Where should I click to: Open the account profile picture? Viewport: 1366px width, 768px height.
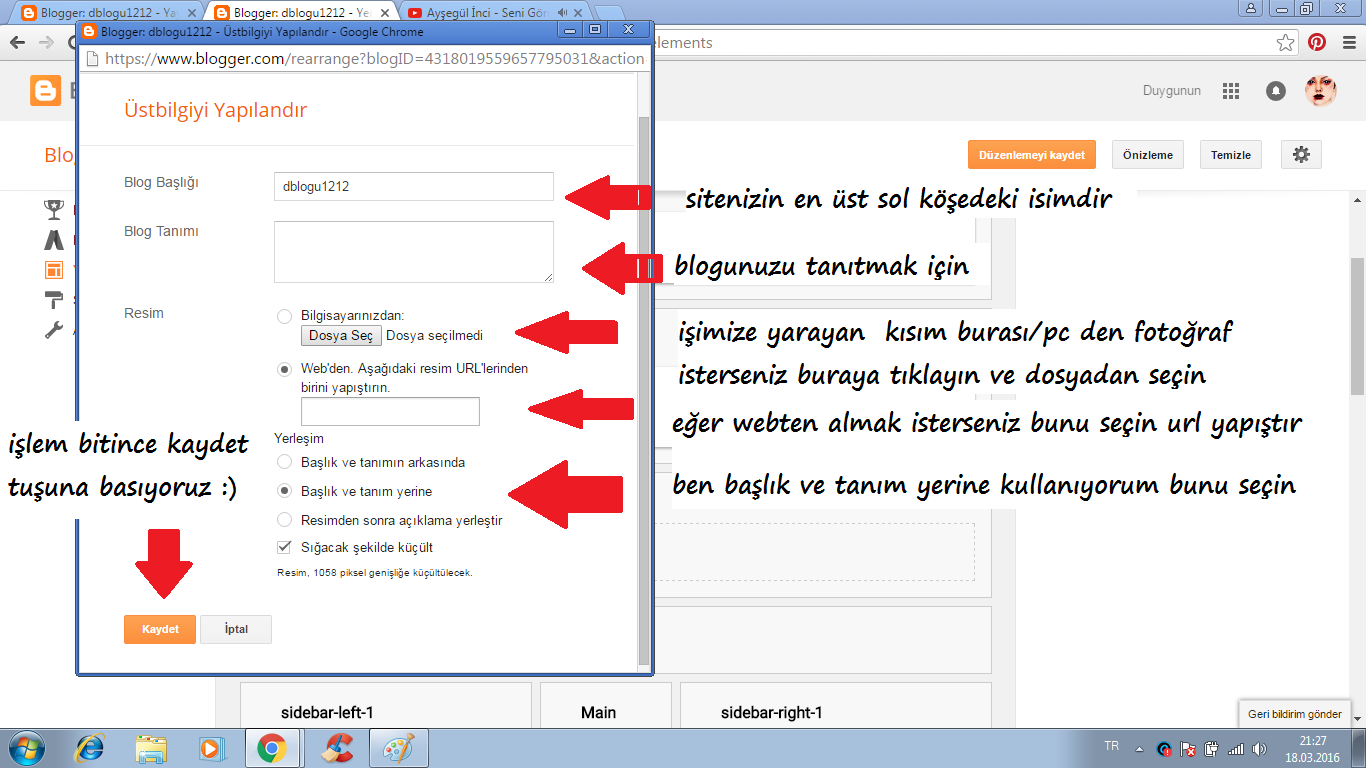coord(1321,91)
